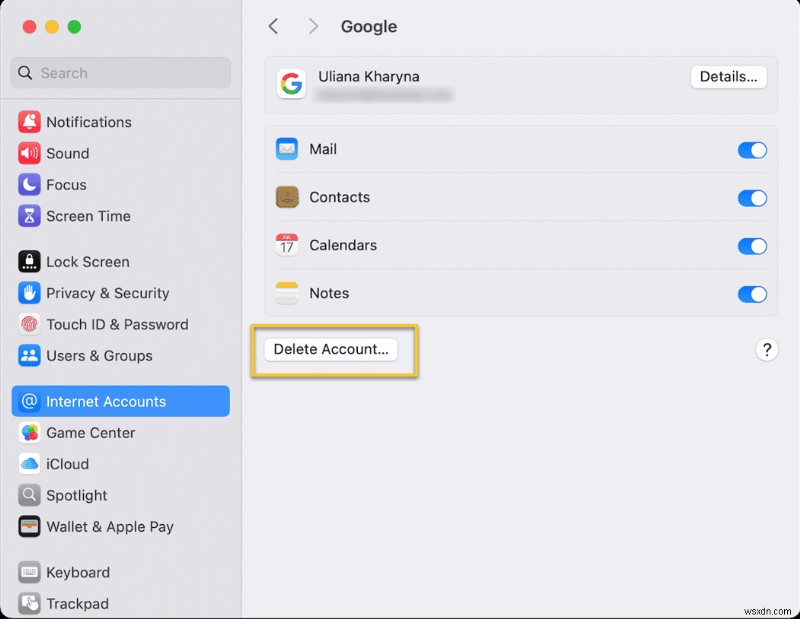The width and height of the screenshot is (800, 619).
Task: Go to Users & Groups
Action: (x=120, y=356)
